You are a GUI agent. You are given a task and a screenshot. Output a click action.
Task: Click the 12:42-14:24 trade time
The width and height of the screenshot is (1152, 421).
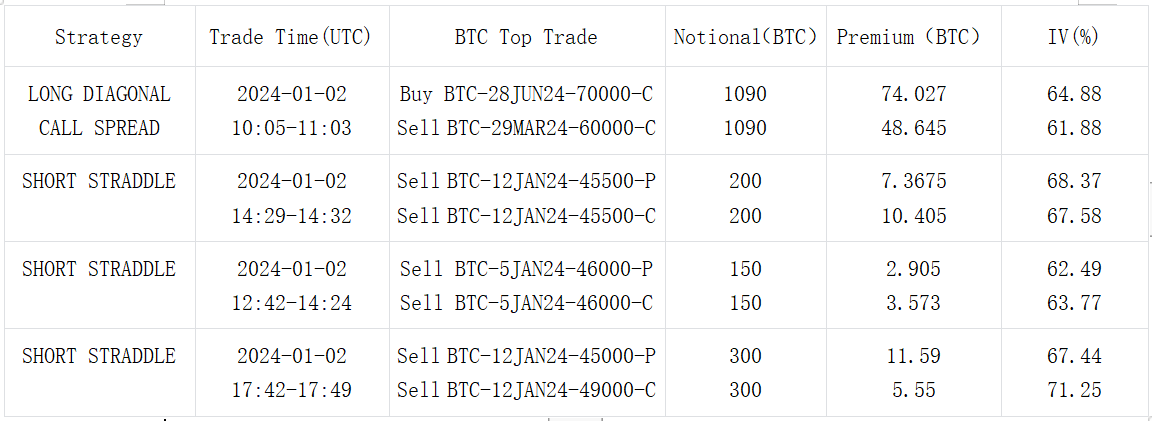coord(291,303)
